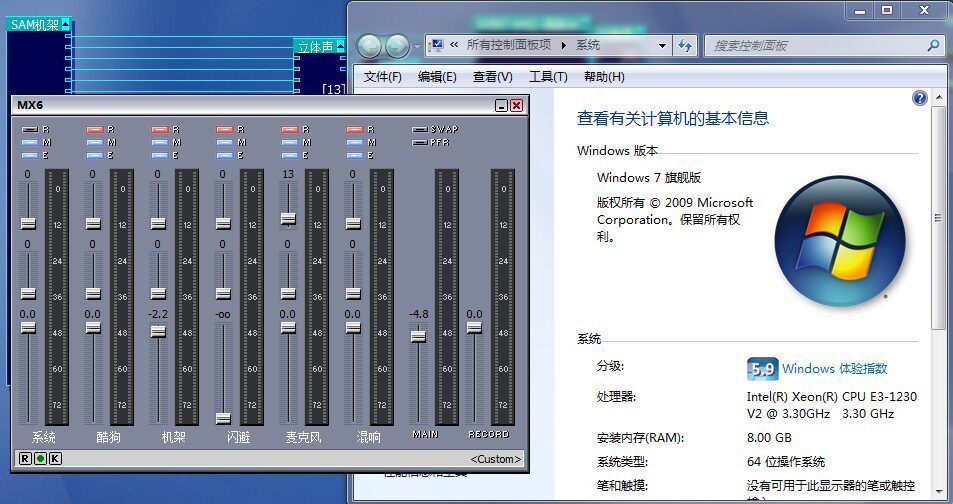The image size is (953, 504).
Task: Toggle M mute on the 机架 channel
Action: (160, 142)
